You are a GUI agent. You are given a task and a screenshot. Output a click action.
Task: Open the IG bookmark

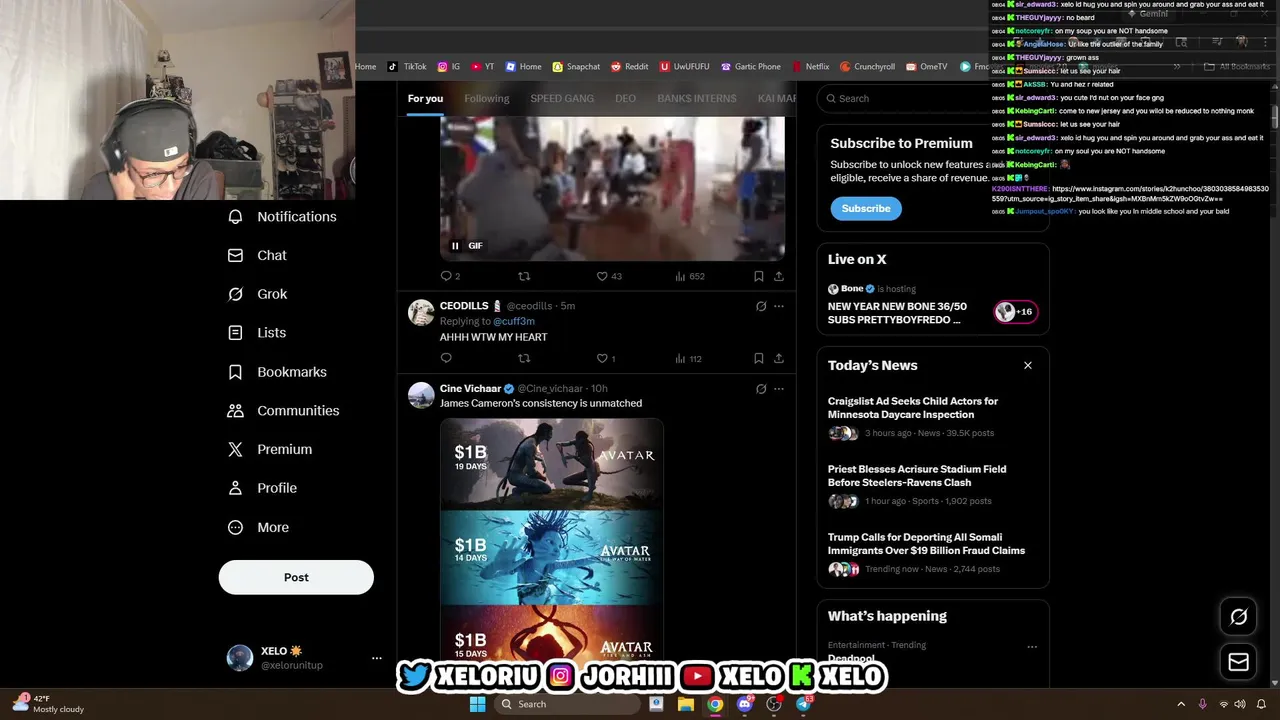pos(449,67)
